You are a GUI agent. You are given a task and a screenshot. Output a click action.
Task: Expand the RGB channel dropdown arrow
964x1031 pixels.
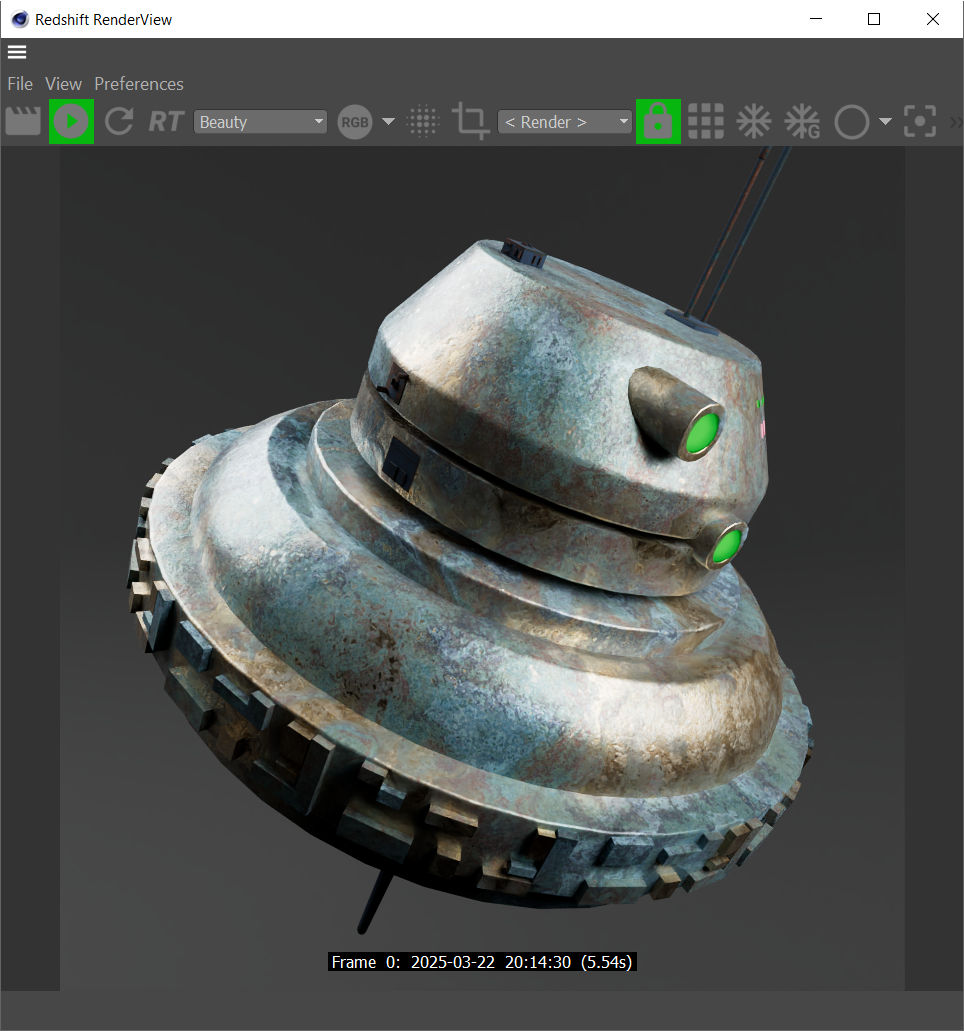(x=389, y=122)
